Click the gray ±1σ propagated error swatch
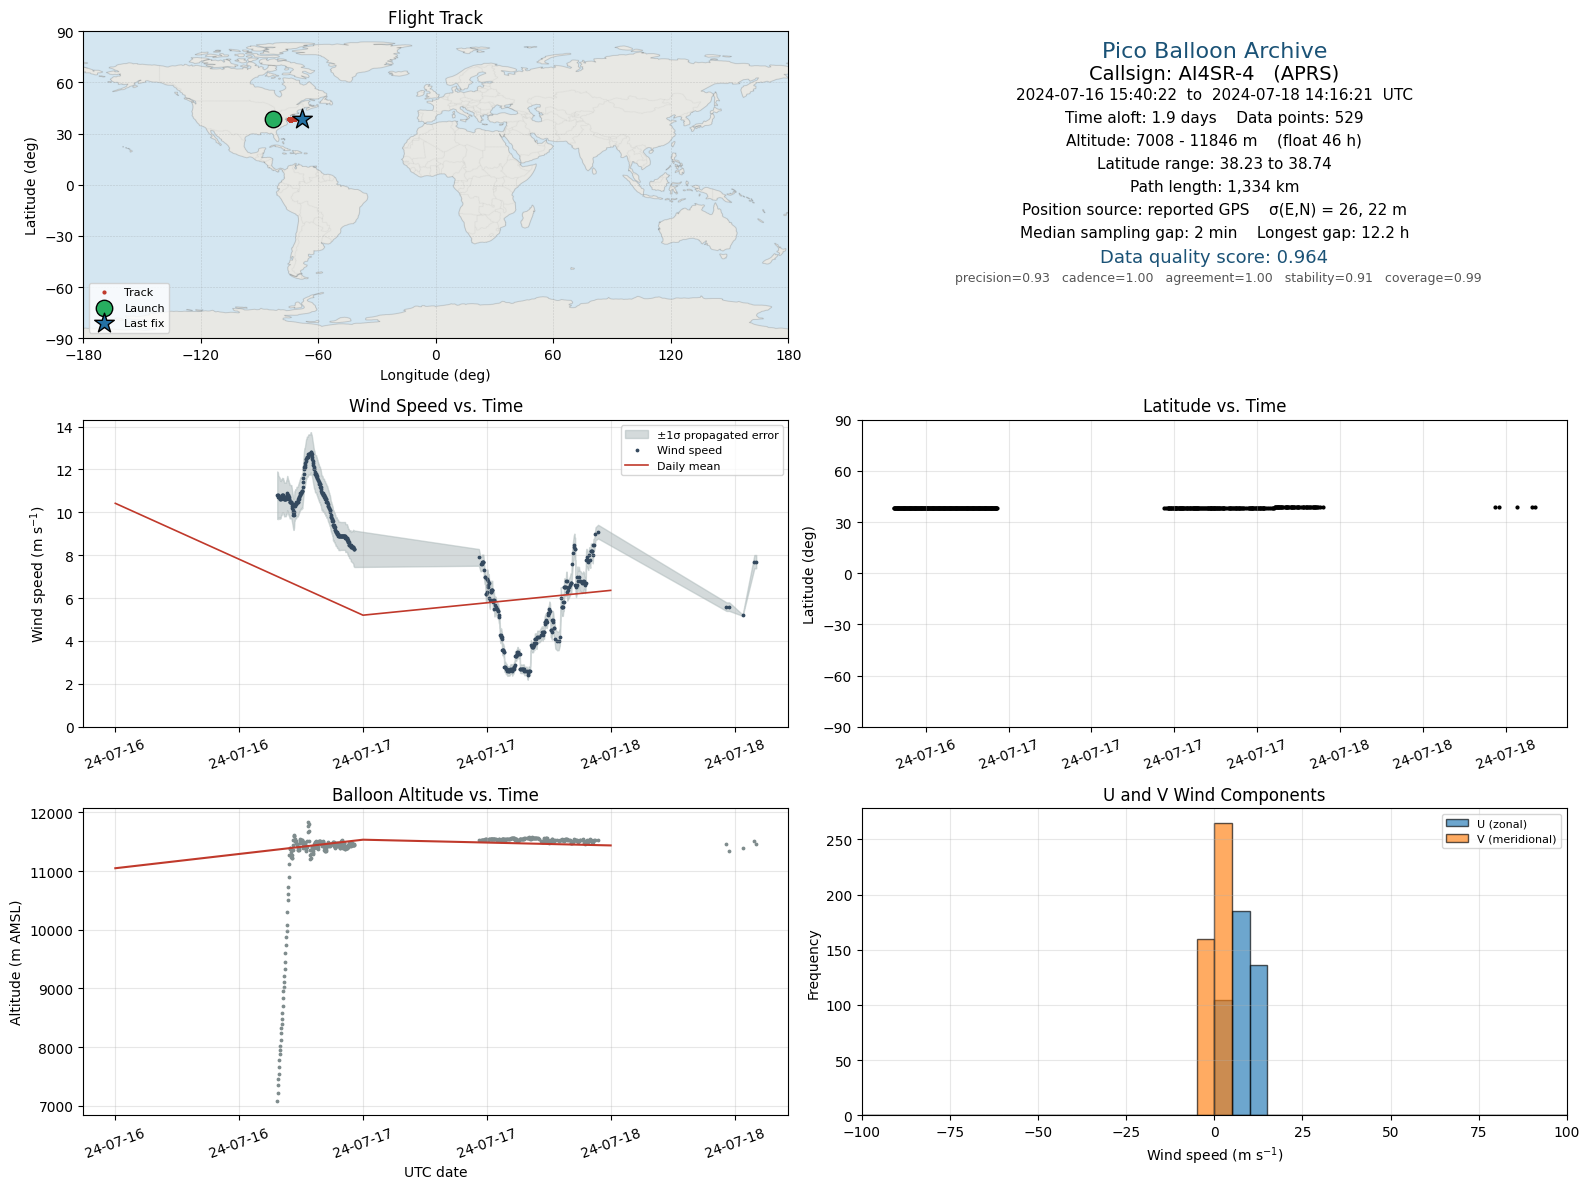The height and width of the screenshot is (1189, 1590). click(x=637, y=435)
